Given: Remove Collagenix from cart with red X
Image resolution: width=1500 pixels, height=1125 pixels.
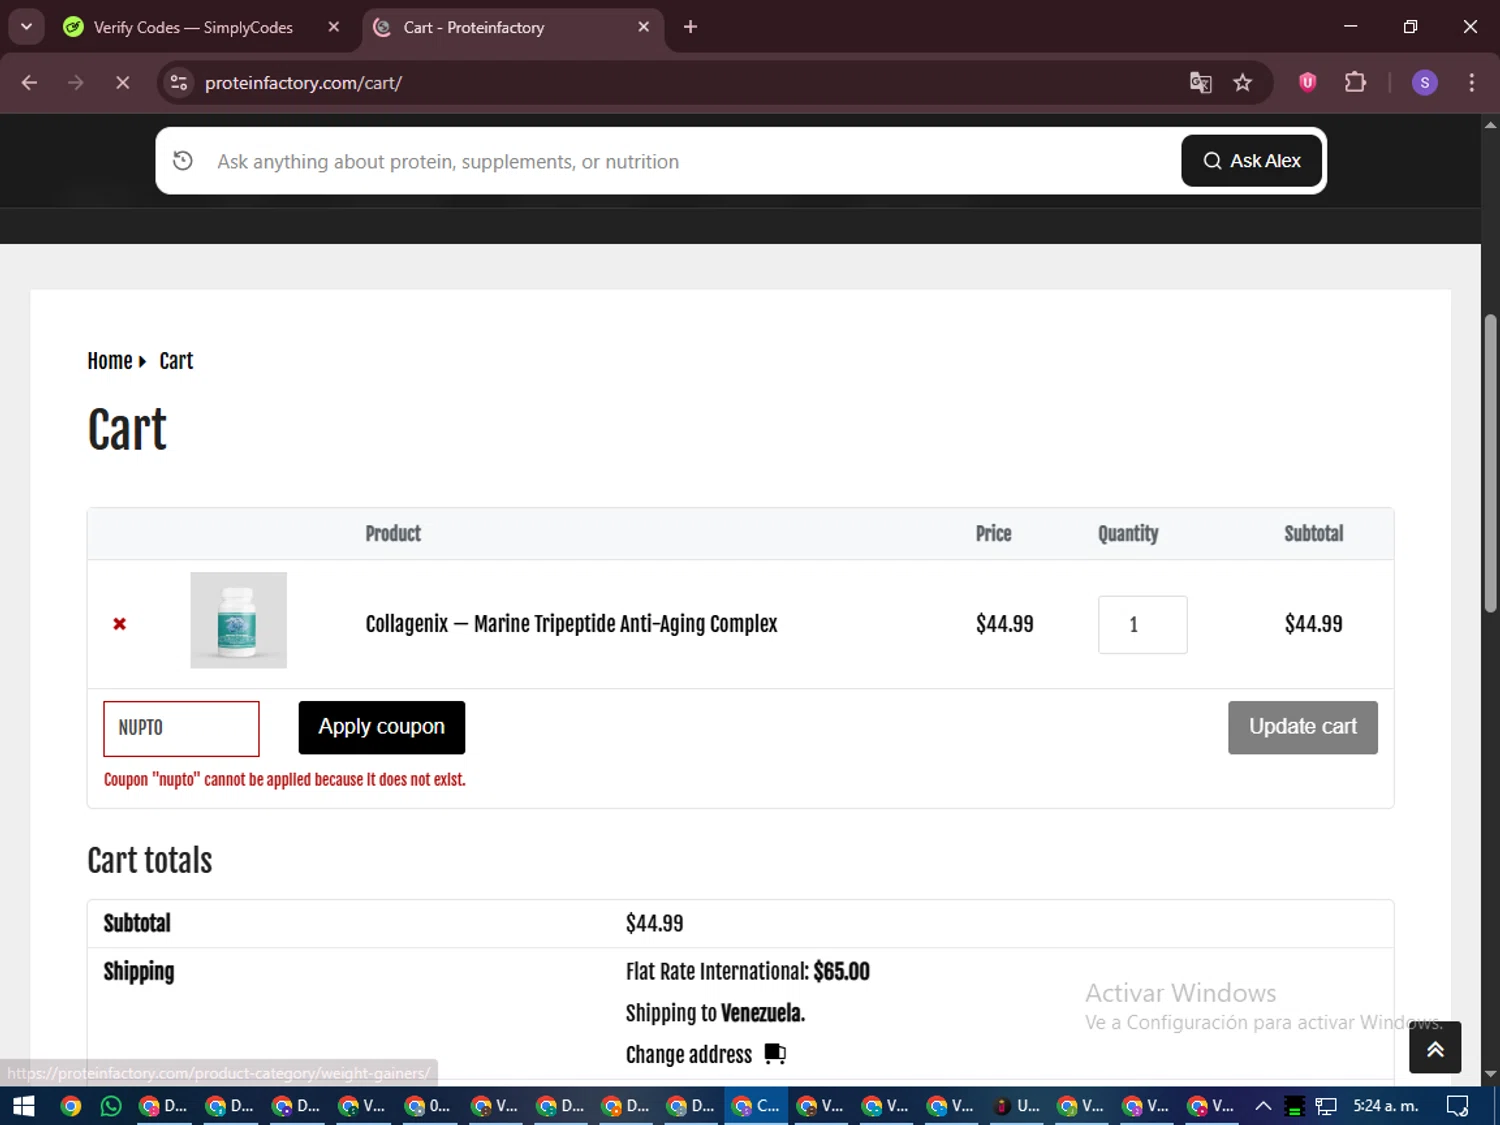Looking at the screenshot, I should coord(120,624).
